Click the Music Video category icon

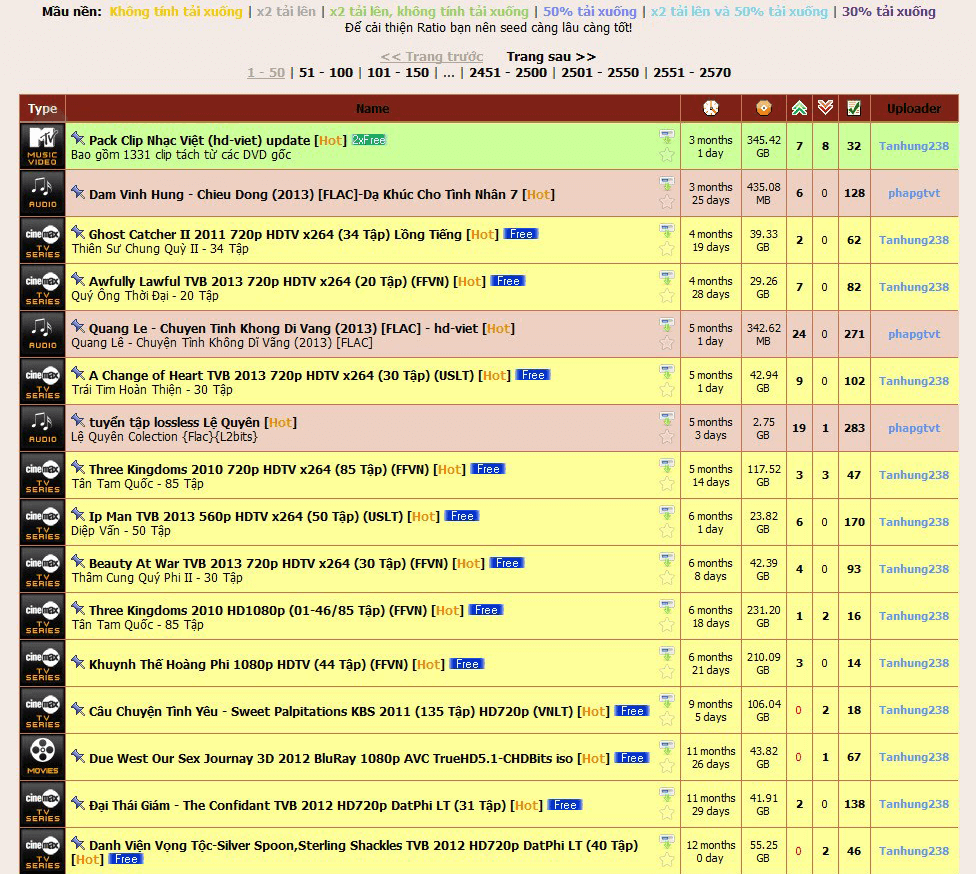42,146
